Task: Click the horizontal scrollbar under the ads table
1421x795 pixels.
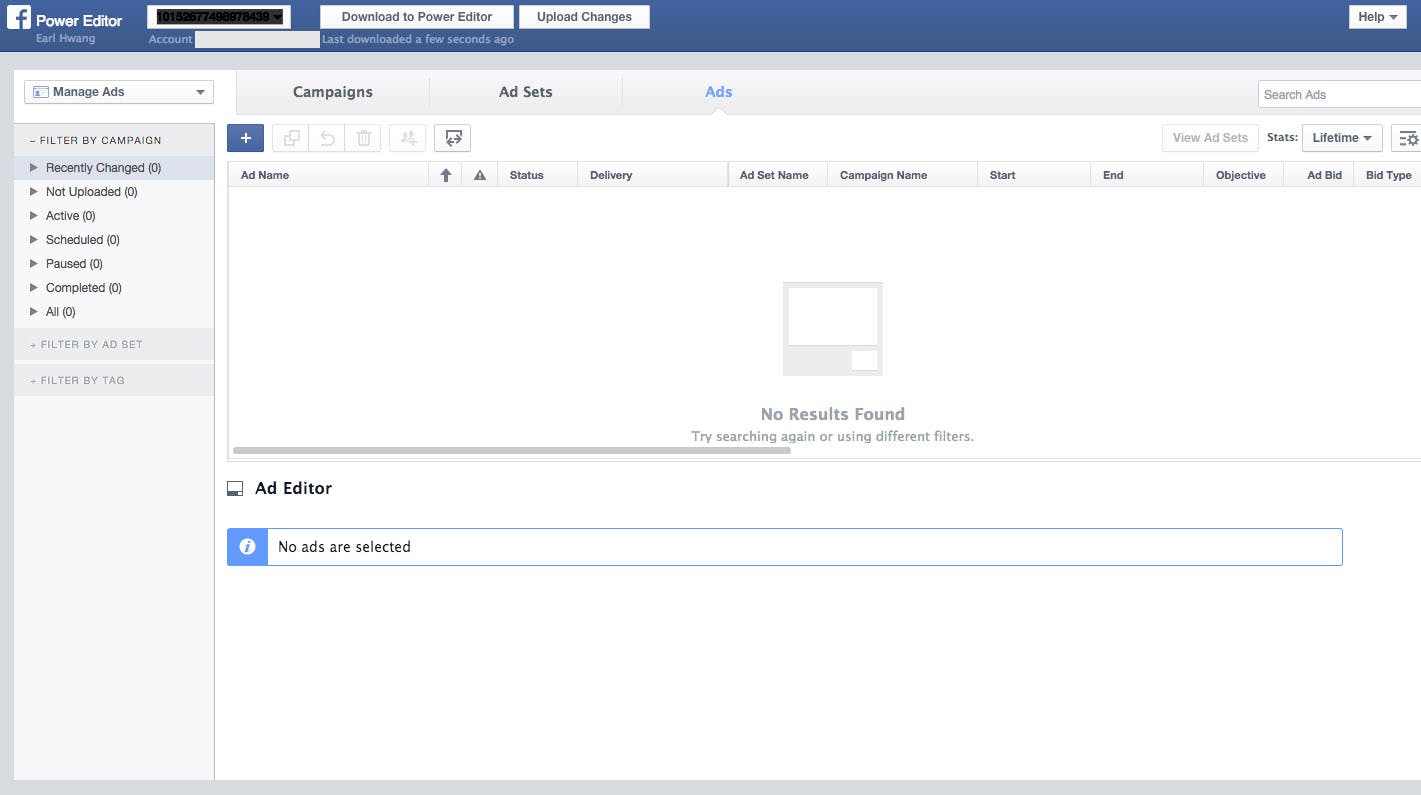Action: (512, 451)
